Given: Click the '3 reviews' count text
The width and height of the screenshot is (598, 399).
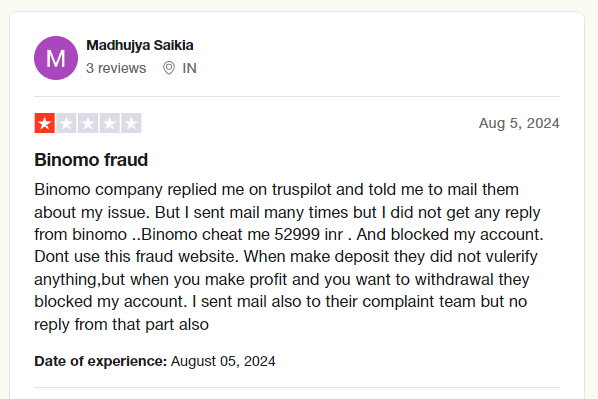Looking at the screenshot, I should tap(116, 68).
